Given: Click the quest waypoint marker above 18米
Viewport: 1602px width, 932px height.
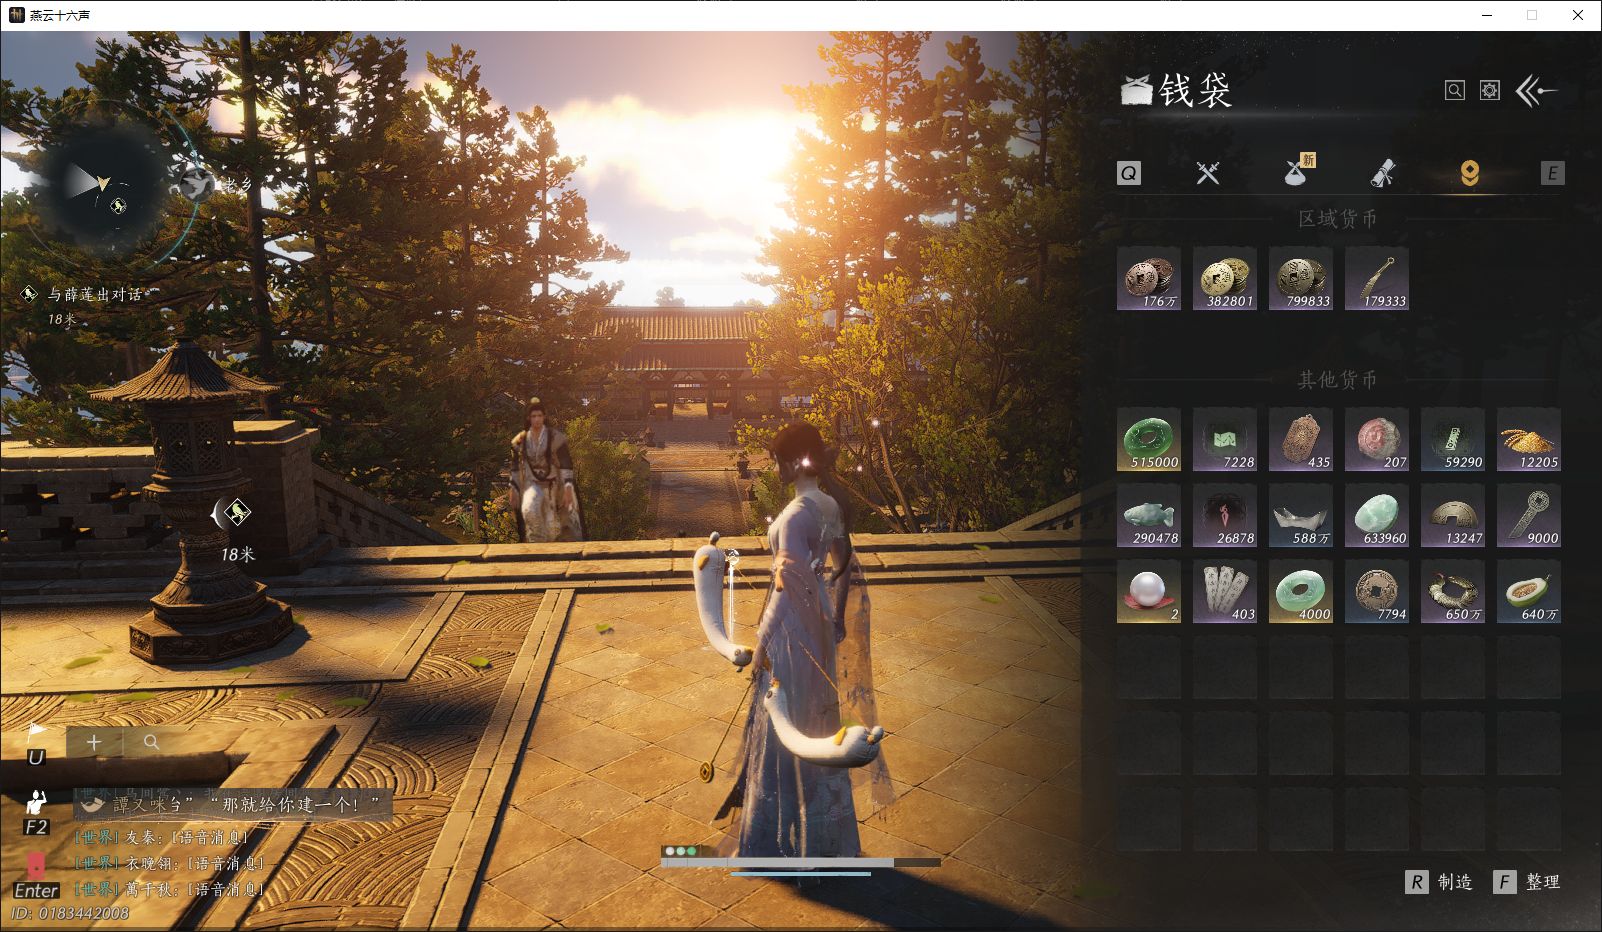Looking at the screenshot, I should pos(235,513).
